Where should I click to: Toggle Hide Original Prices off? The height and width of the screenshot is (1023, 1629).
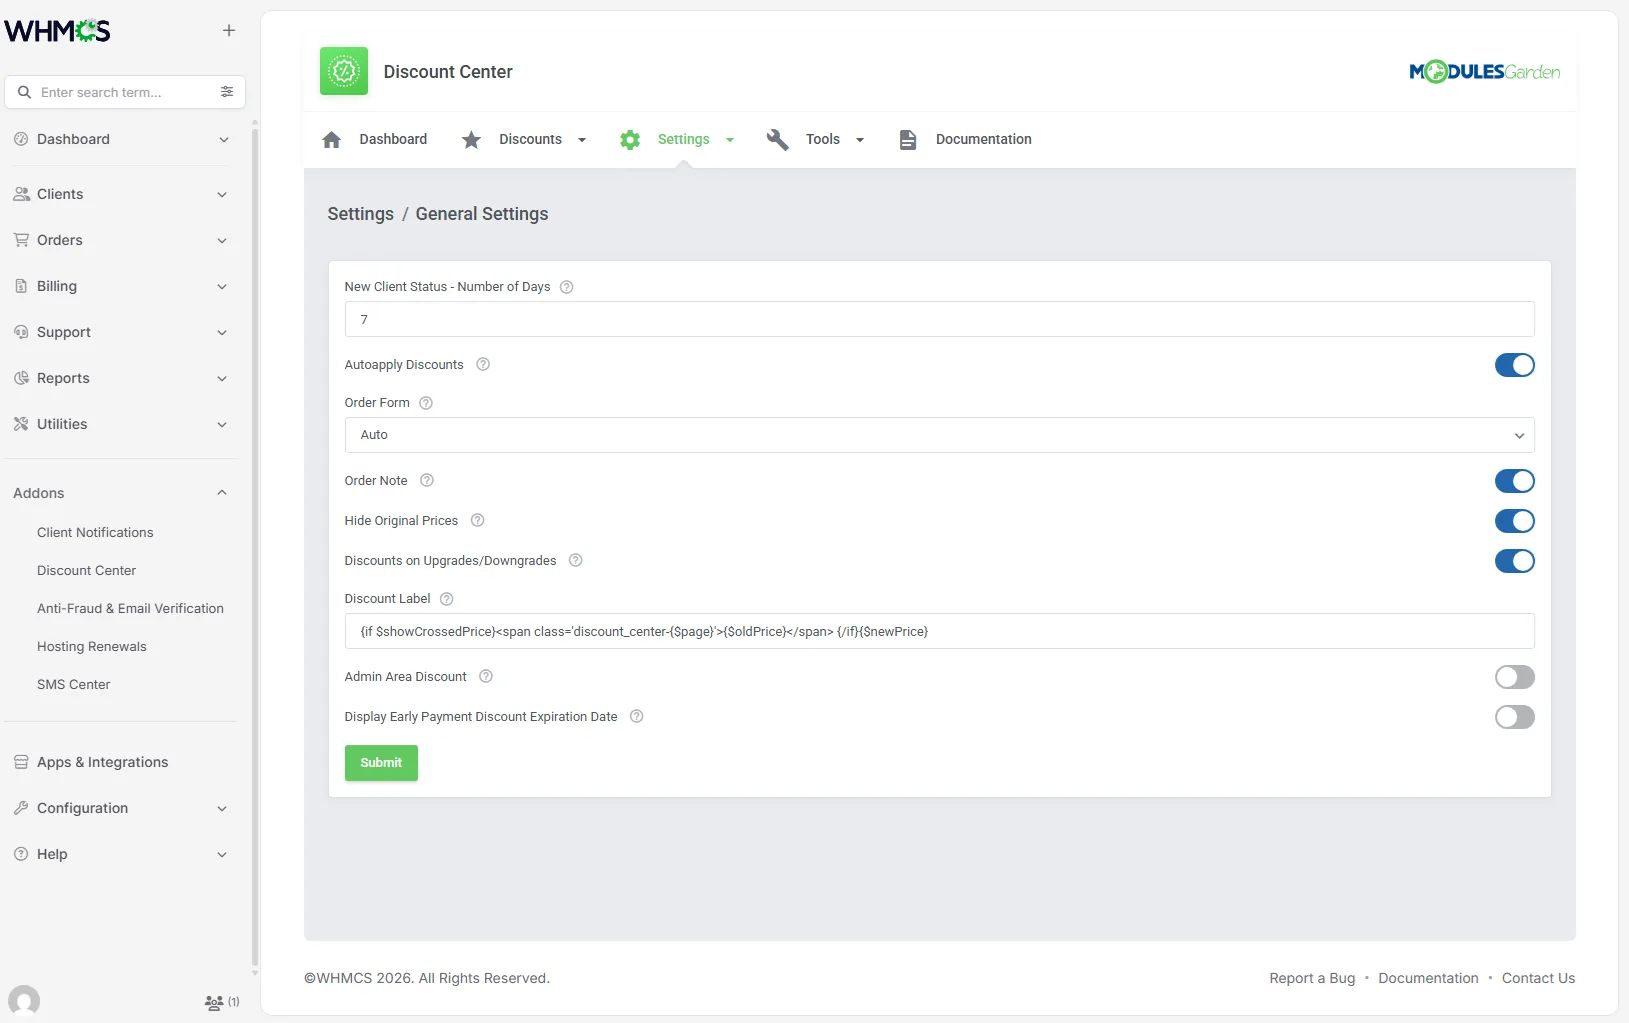[x=1515, y=521]
